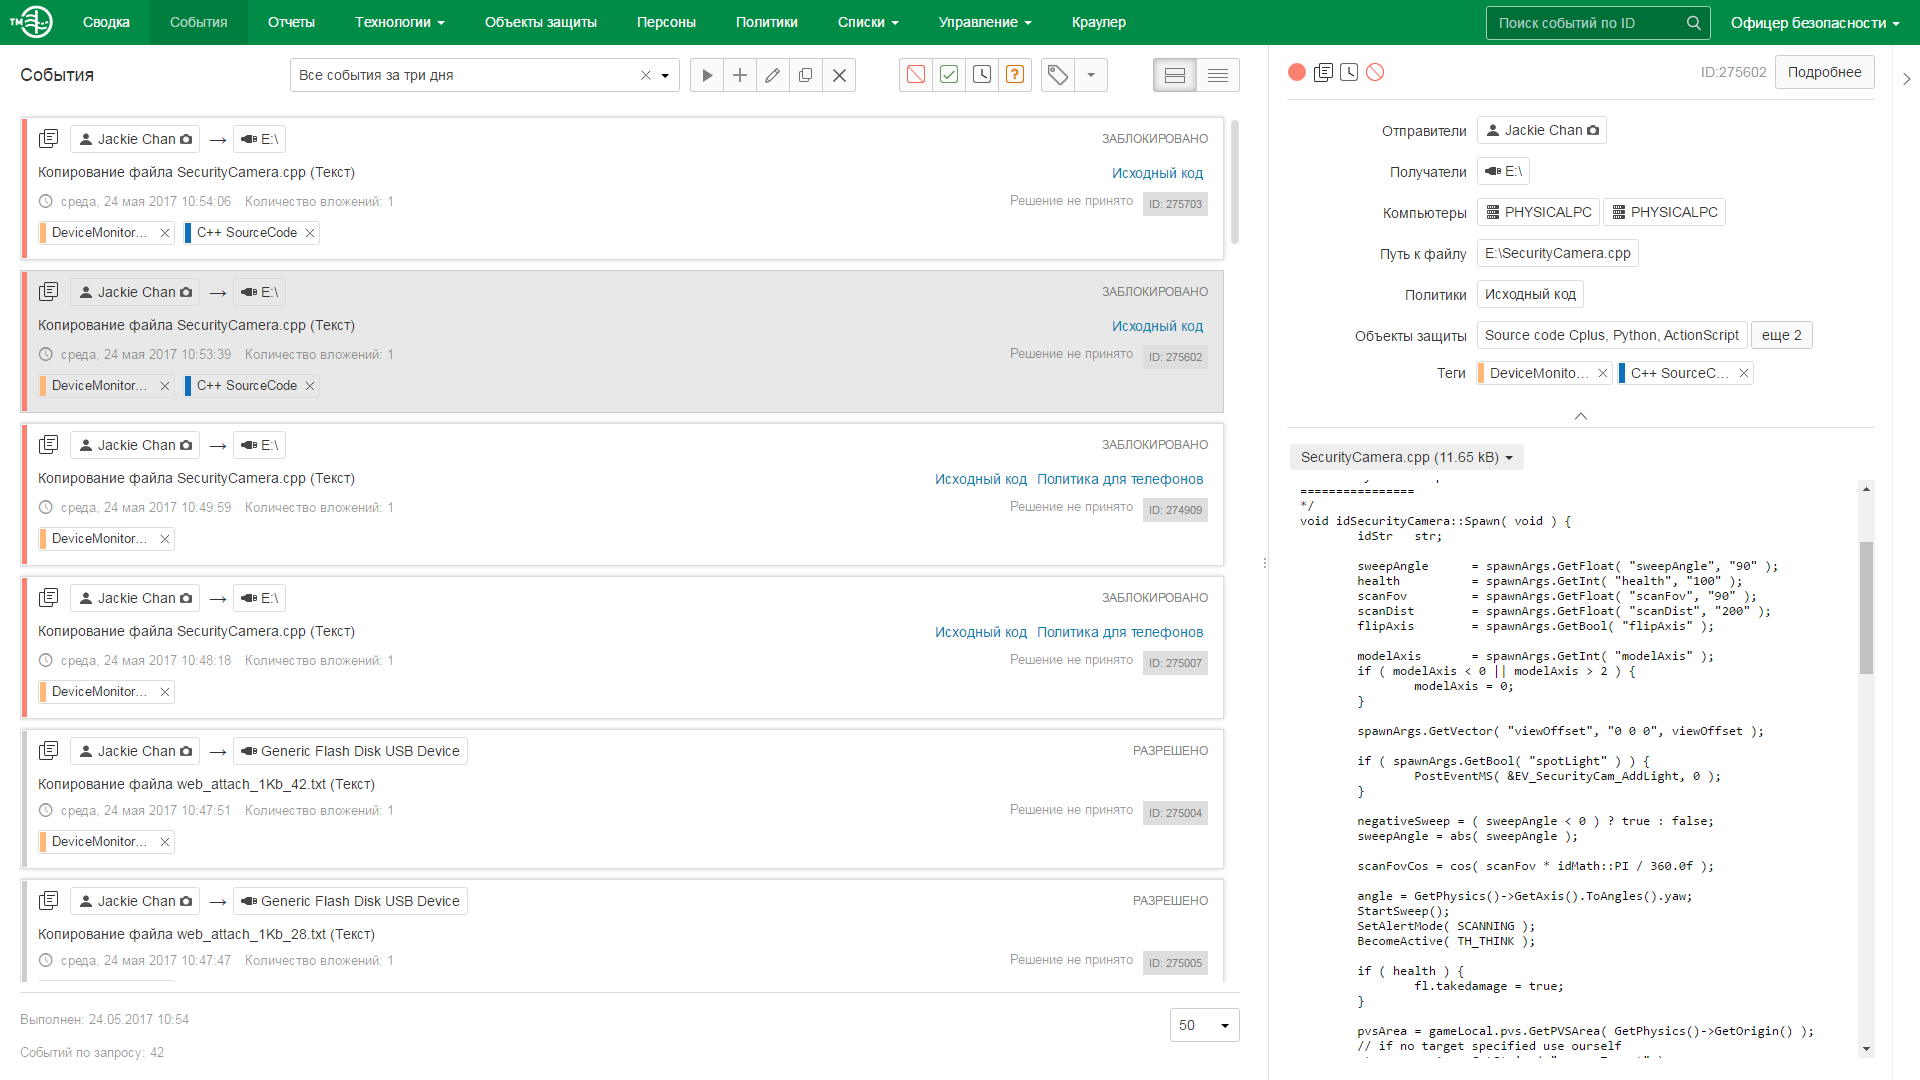Click the plus icon to add a query

click(740, 75)
